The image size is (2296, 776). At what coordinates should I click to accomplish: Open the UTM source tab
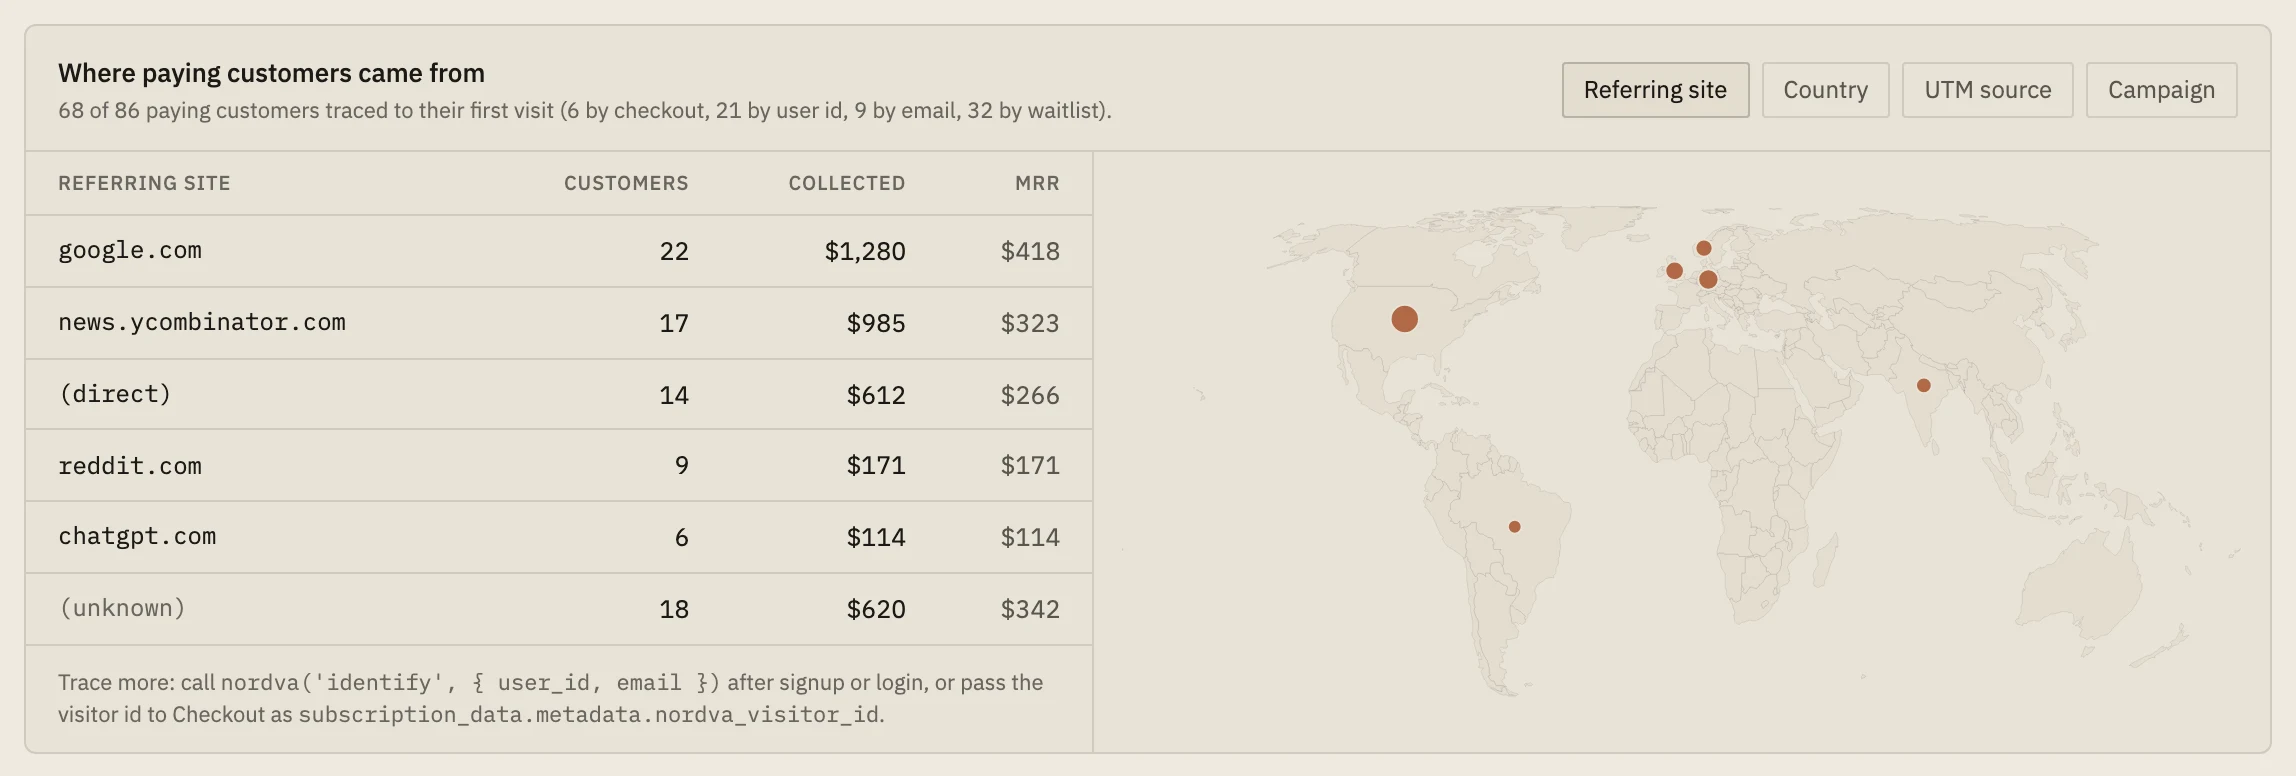point(1987,90)
